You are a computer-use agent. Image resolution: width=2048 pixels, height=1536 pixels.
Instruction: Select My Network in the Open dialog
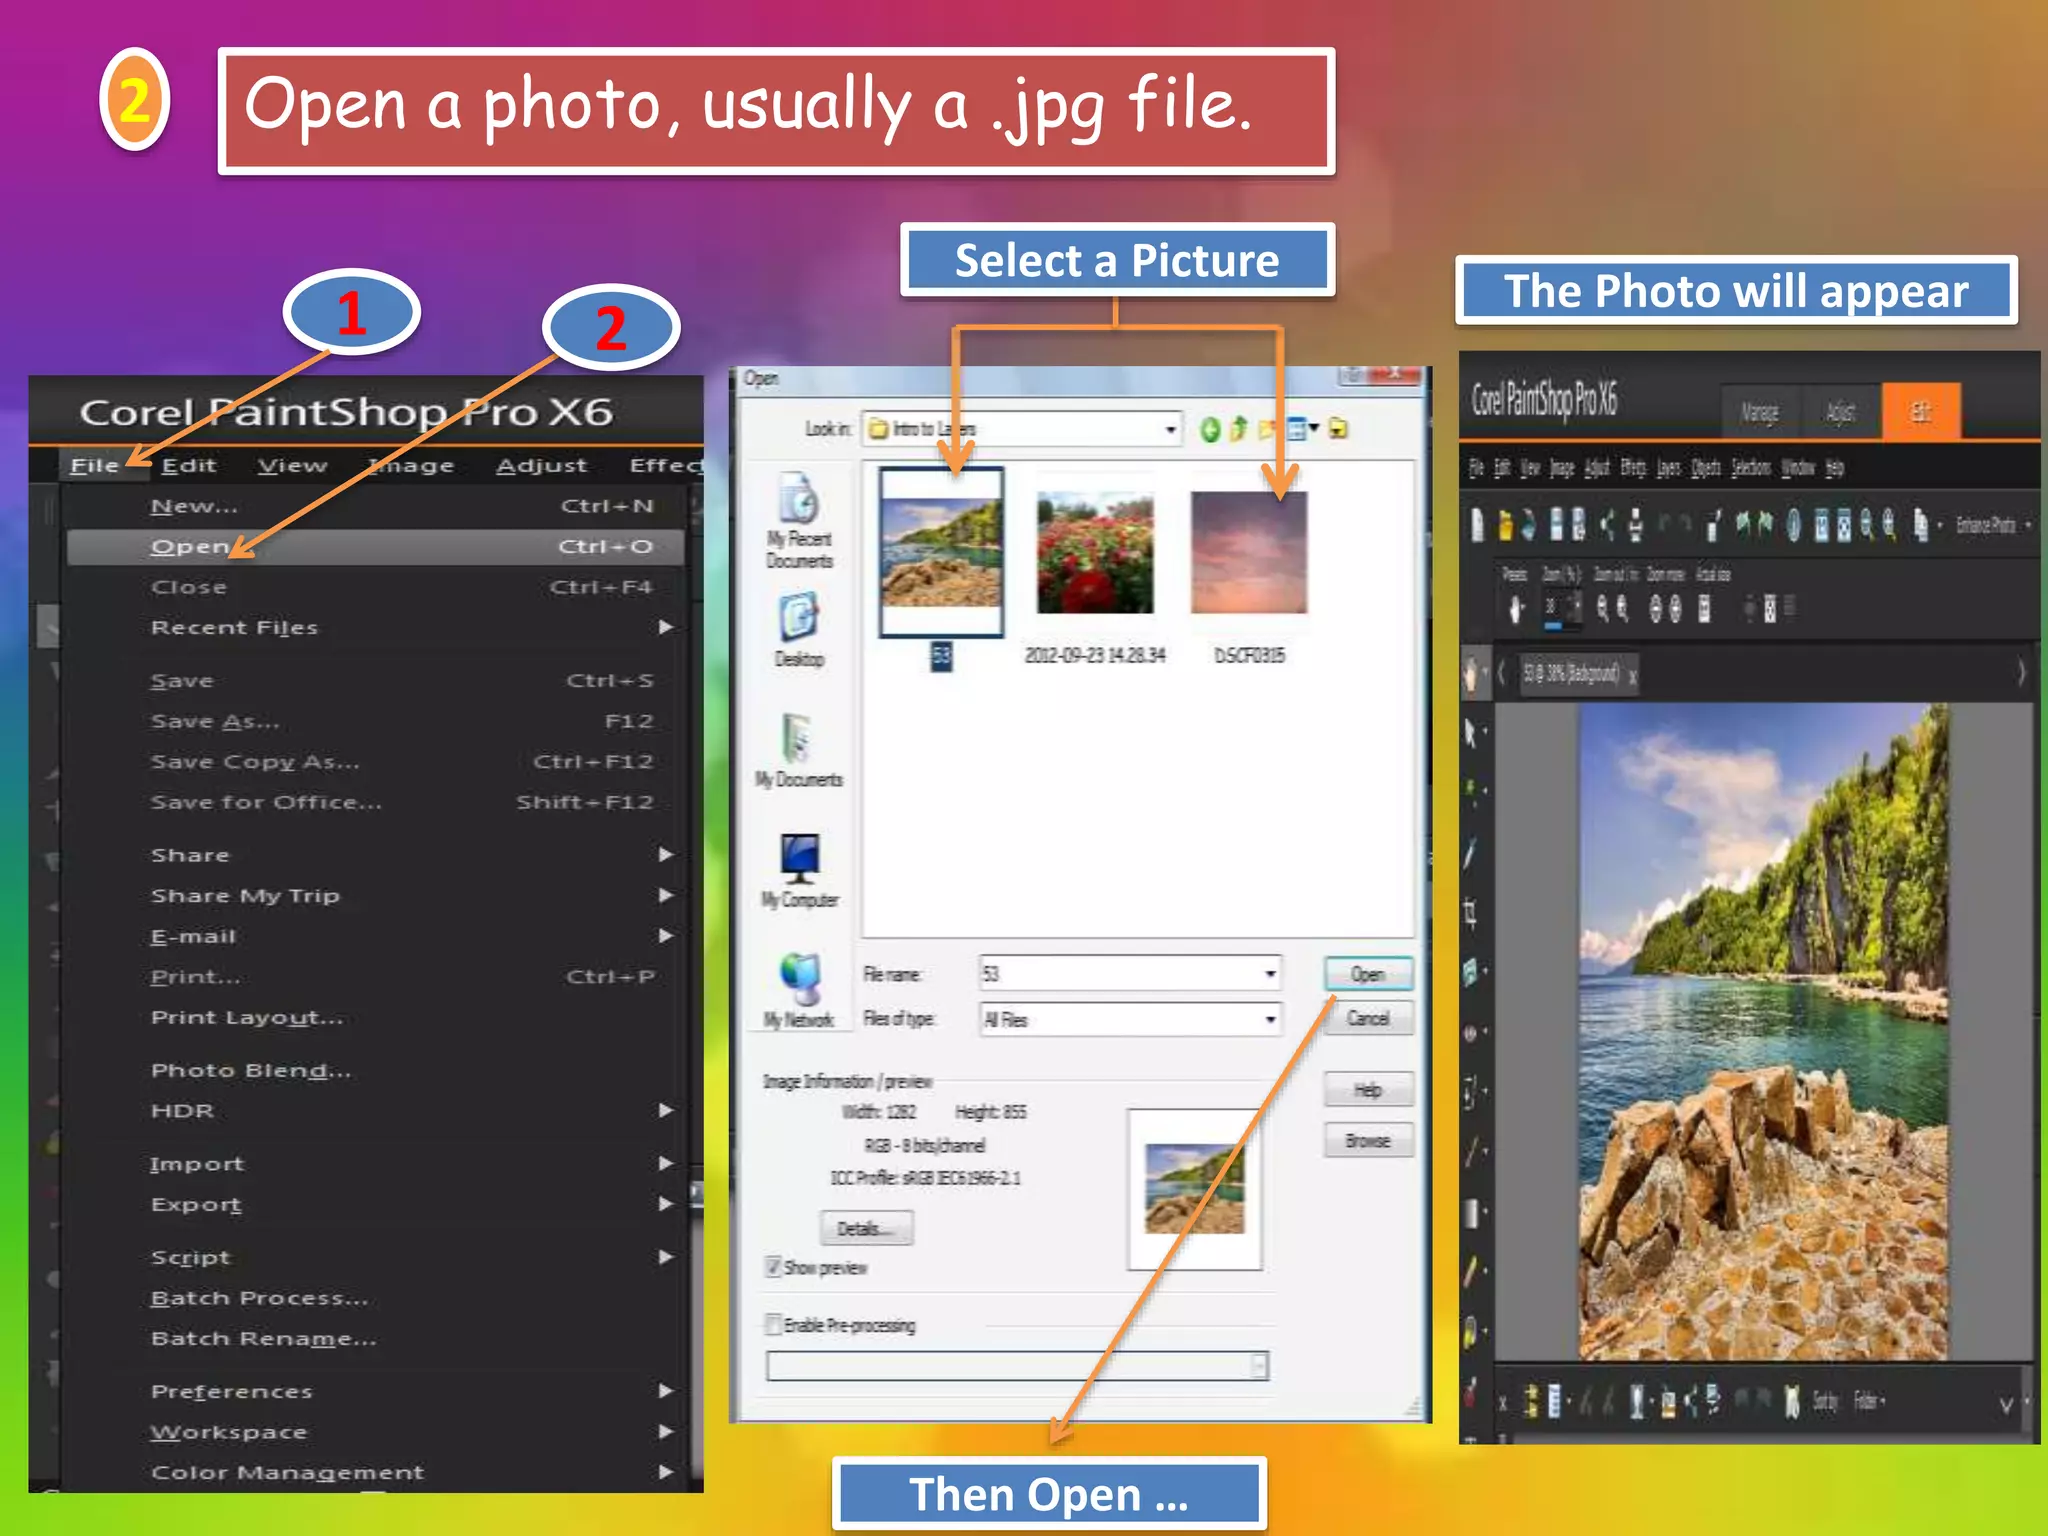[799, 990]
